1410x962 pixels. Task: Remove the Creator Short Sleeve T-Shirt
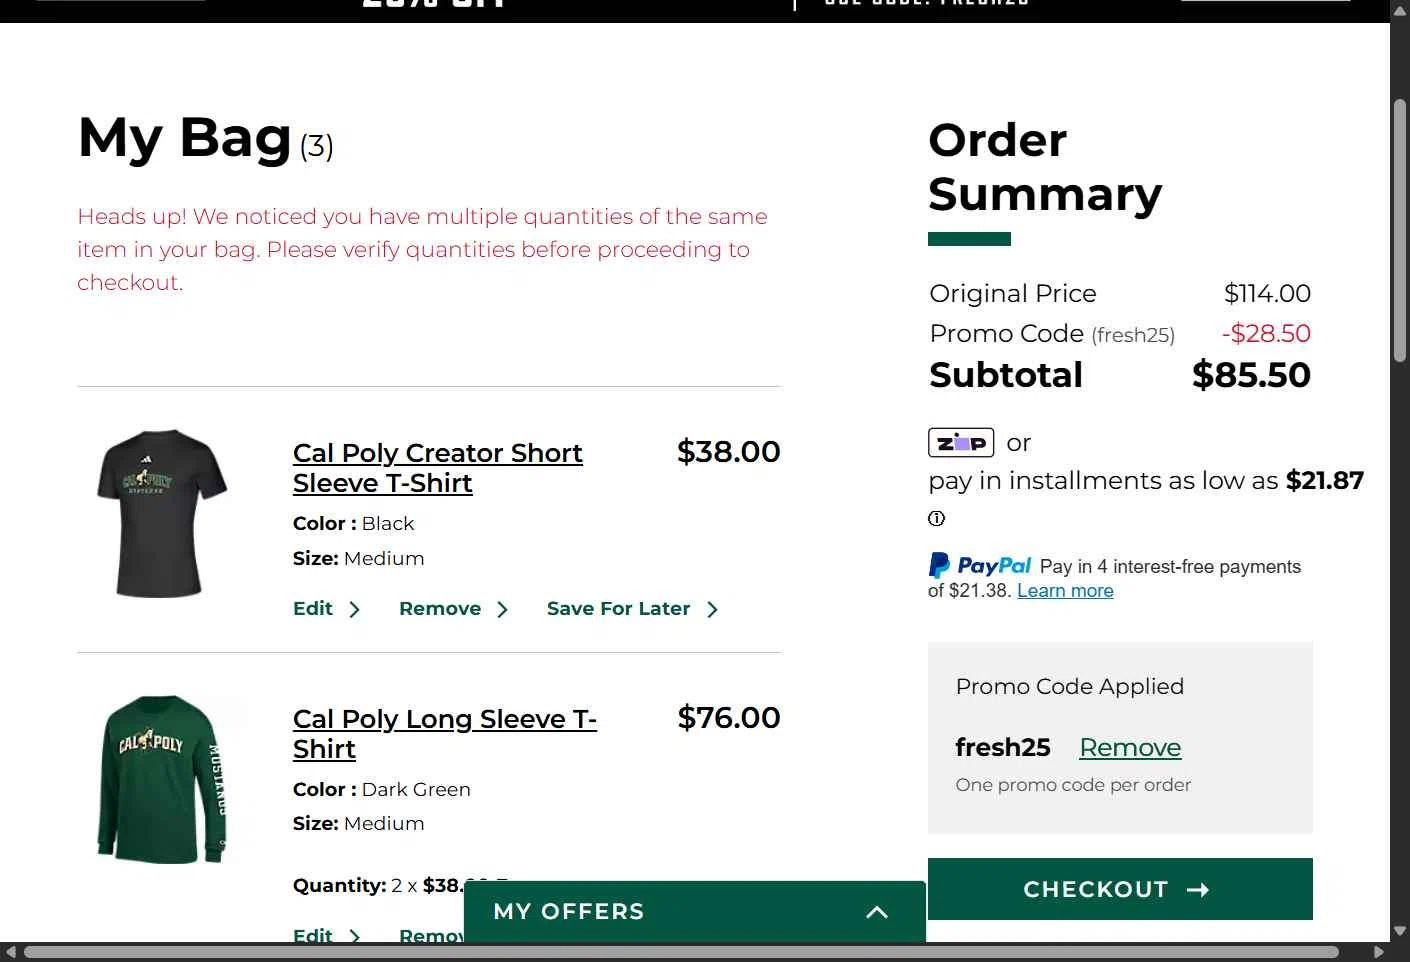[x=453, y=608]
